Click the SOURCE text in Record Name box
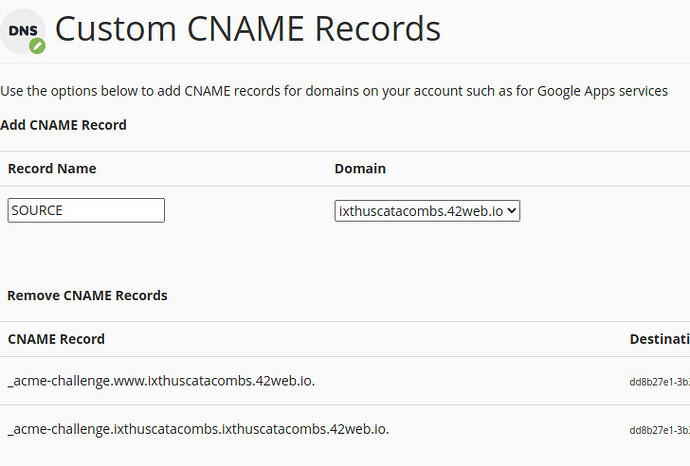Image resolution: width=690 pixels, height=466 pixels. [x=37, y=210]
